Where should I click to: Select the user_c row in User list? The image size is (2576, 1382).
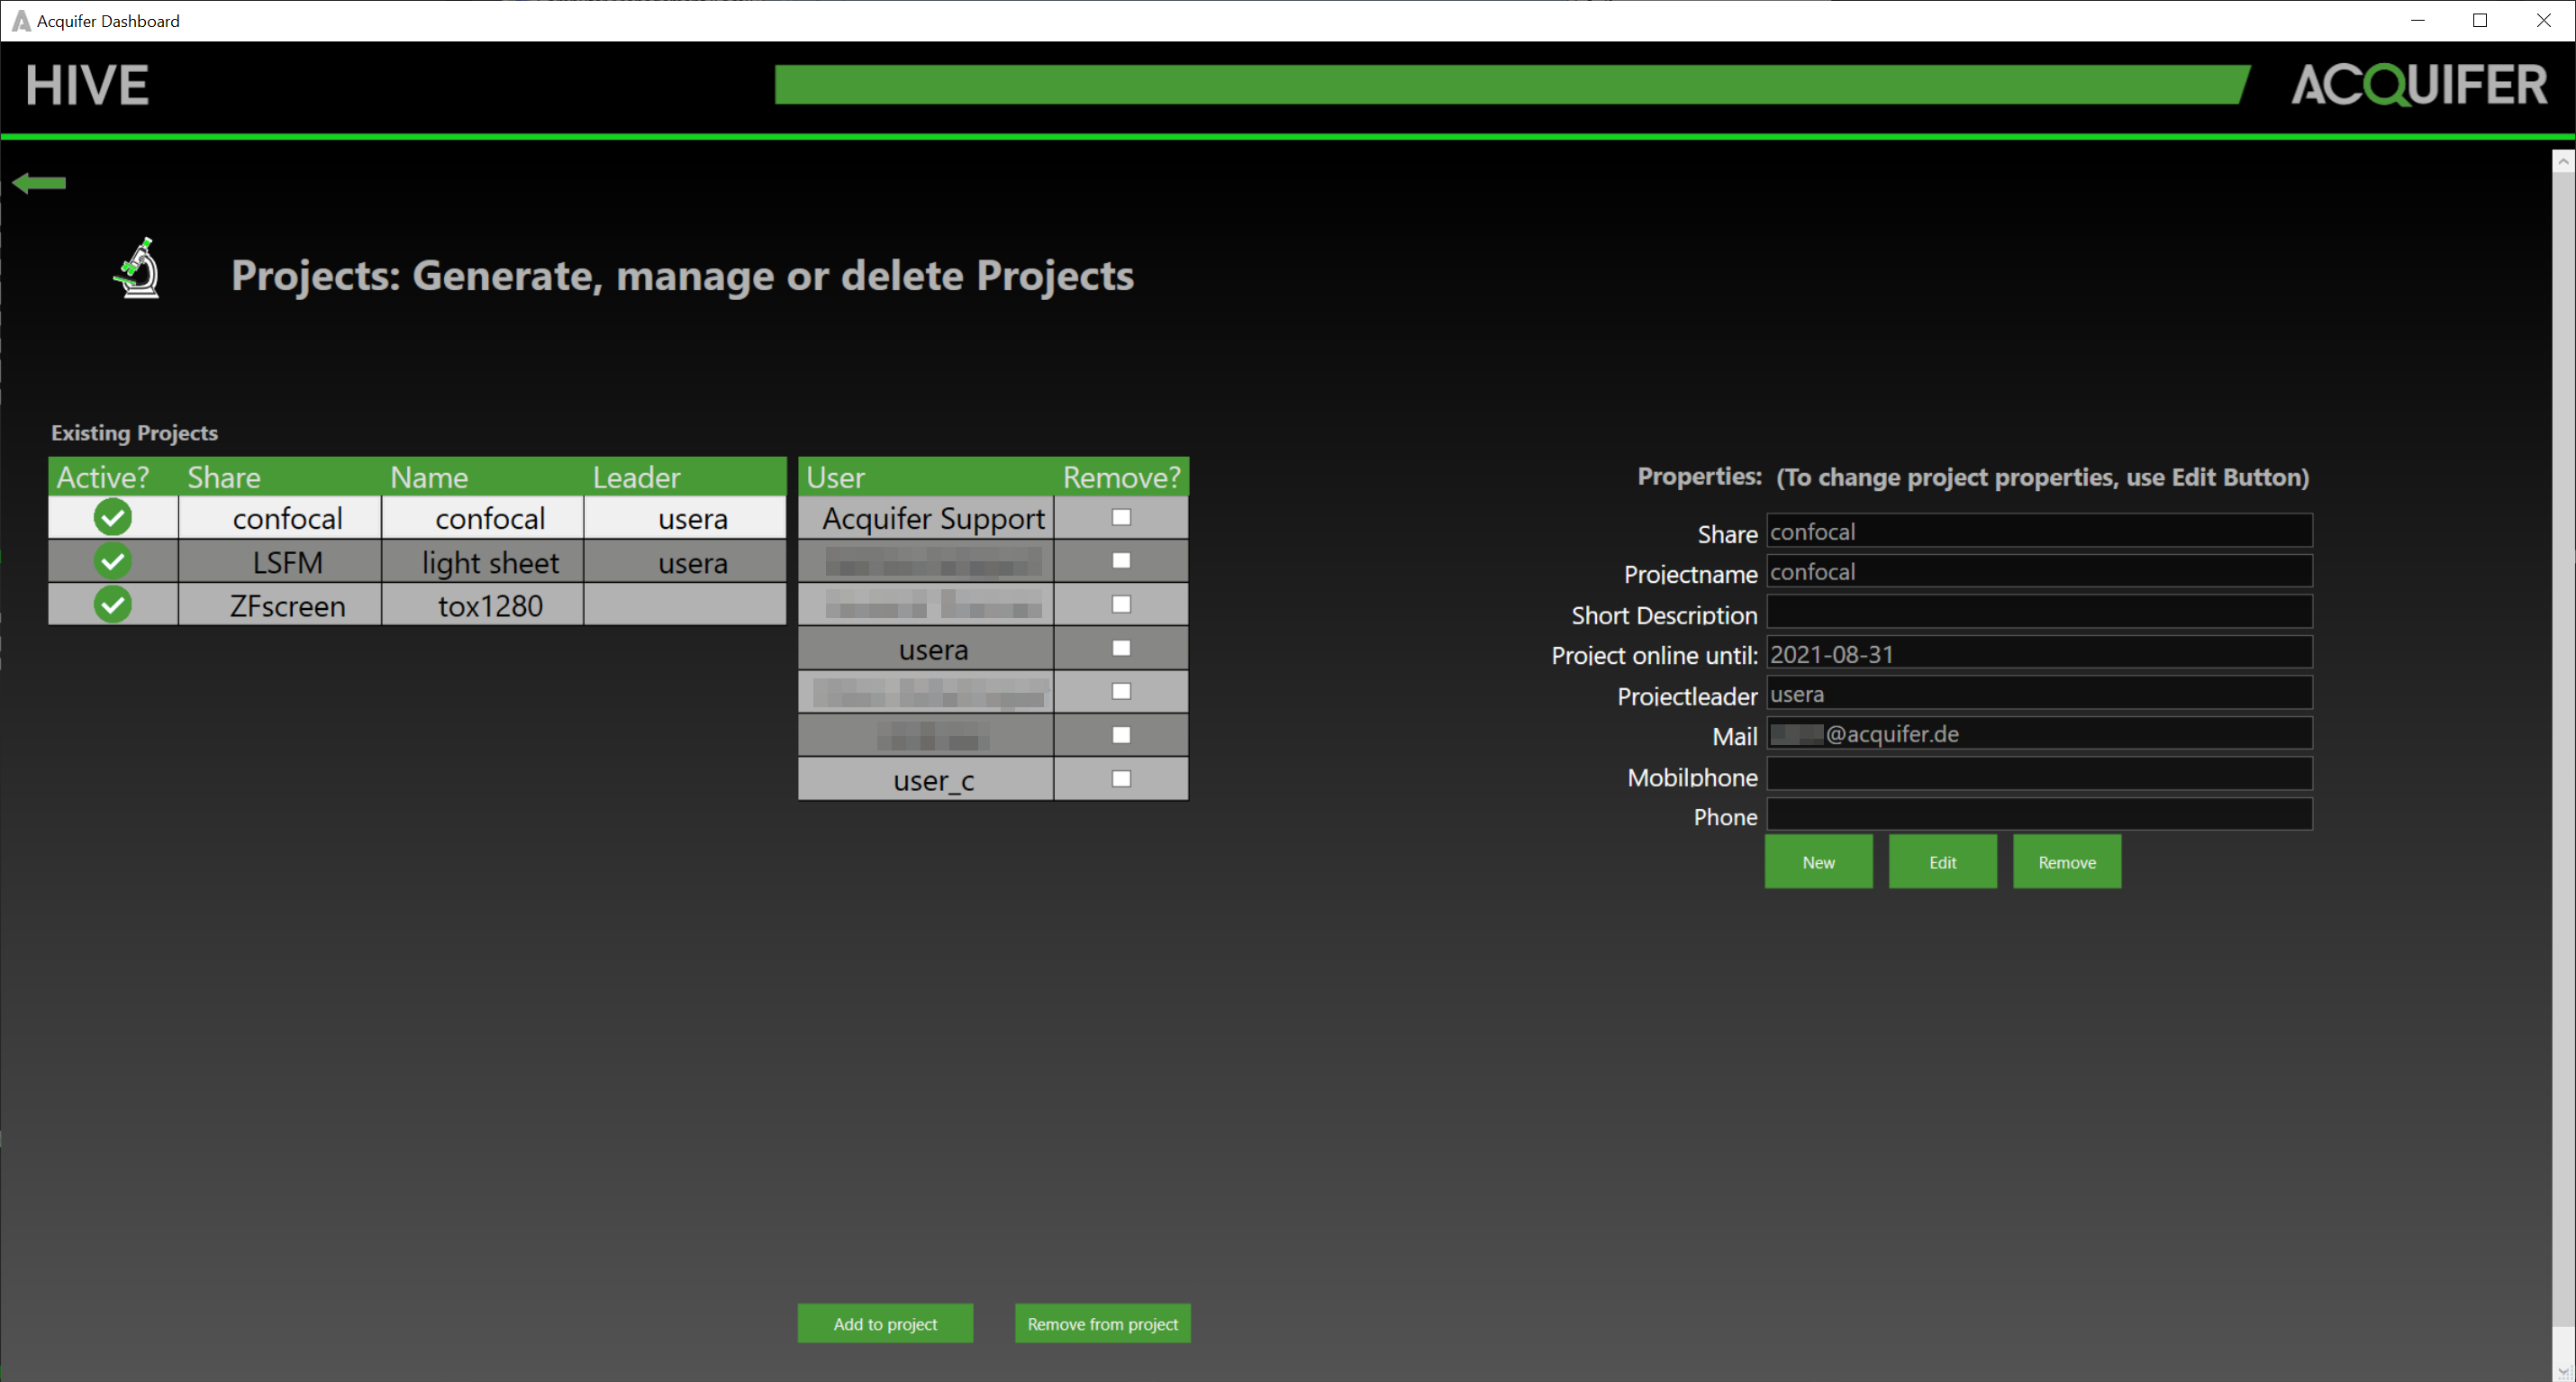point(926,778)
